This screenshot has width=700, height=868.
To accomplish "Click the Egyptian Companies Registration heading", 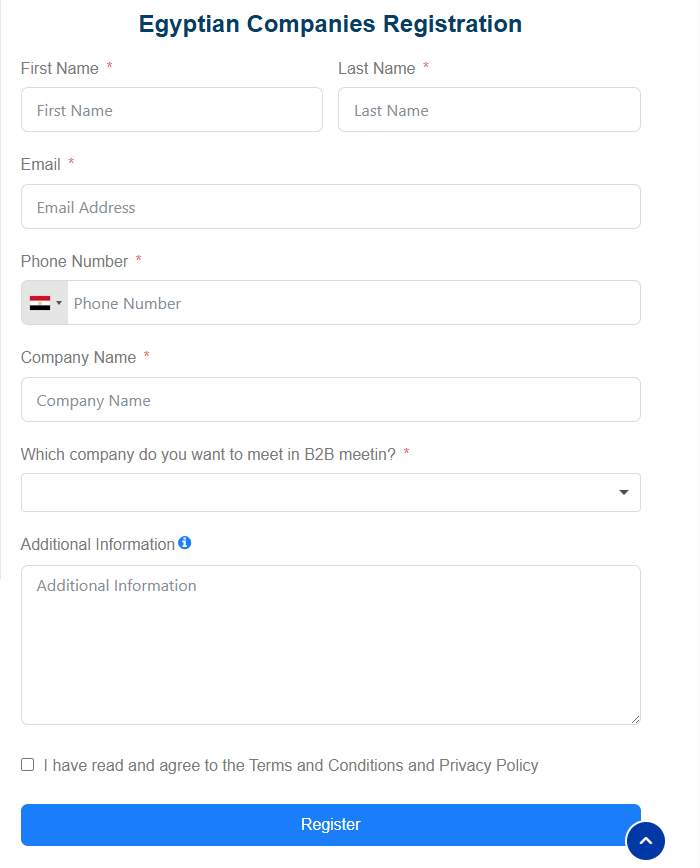I will 330,24.
